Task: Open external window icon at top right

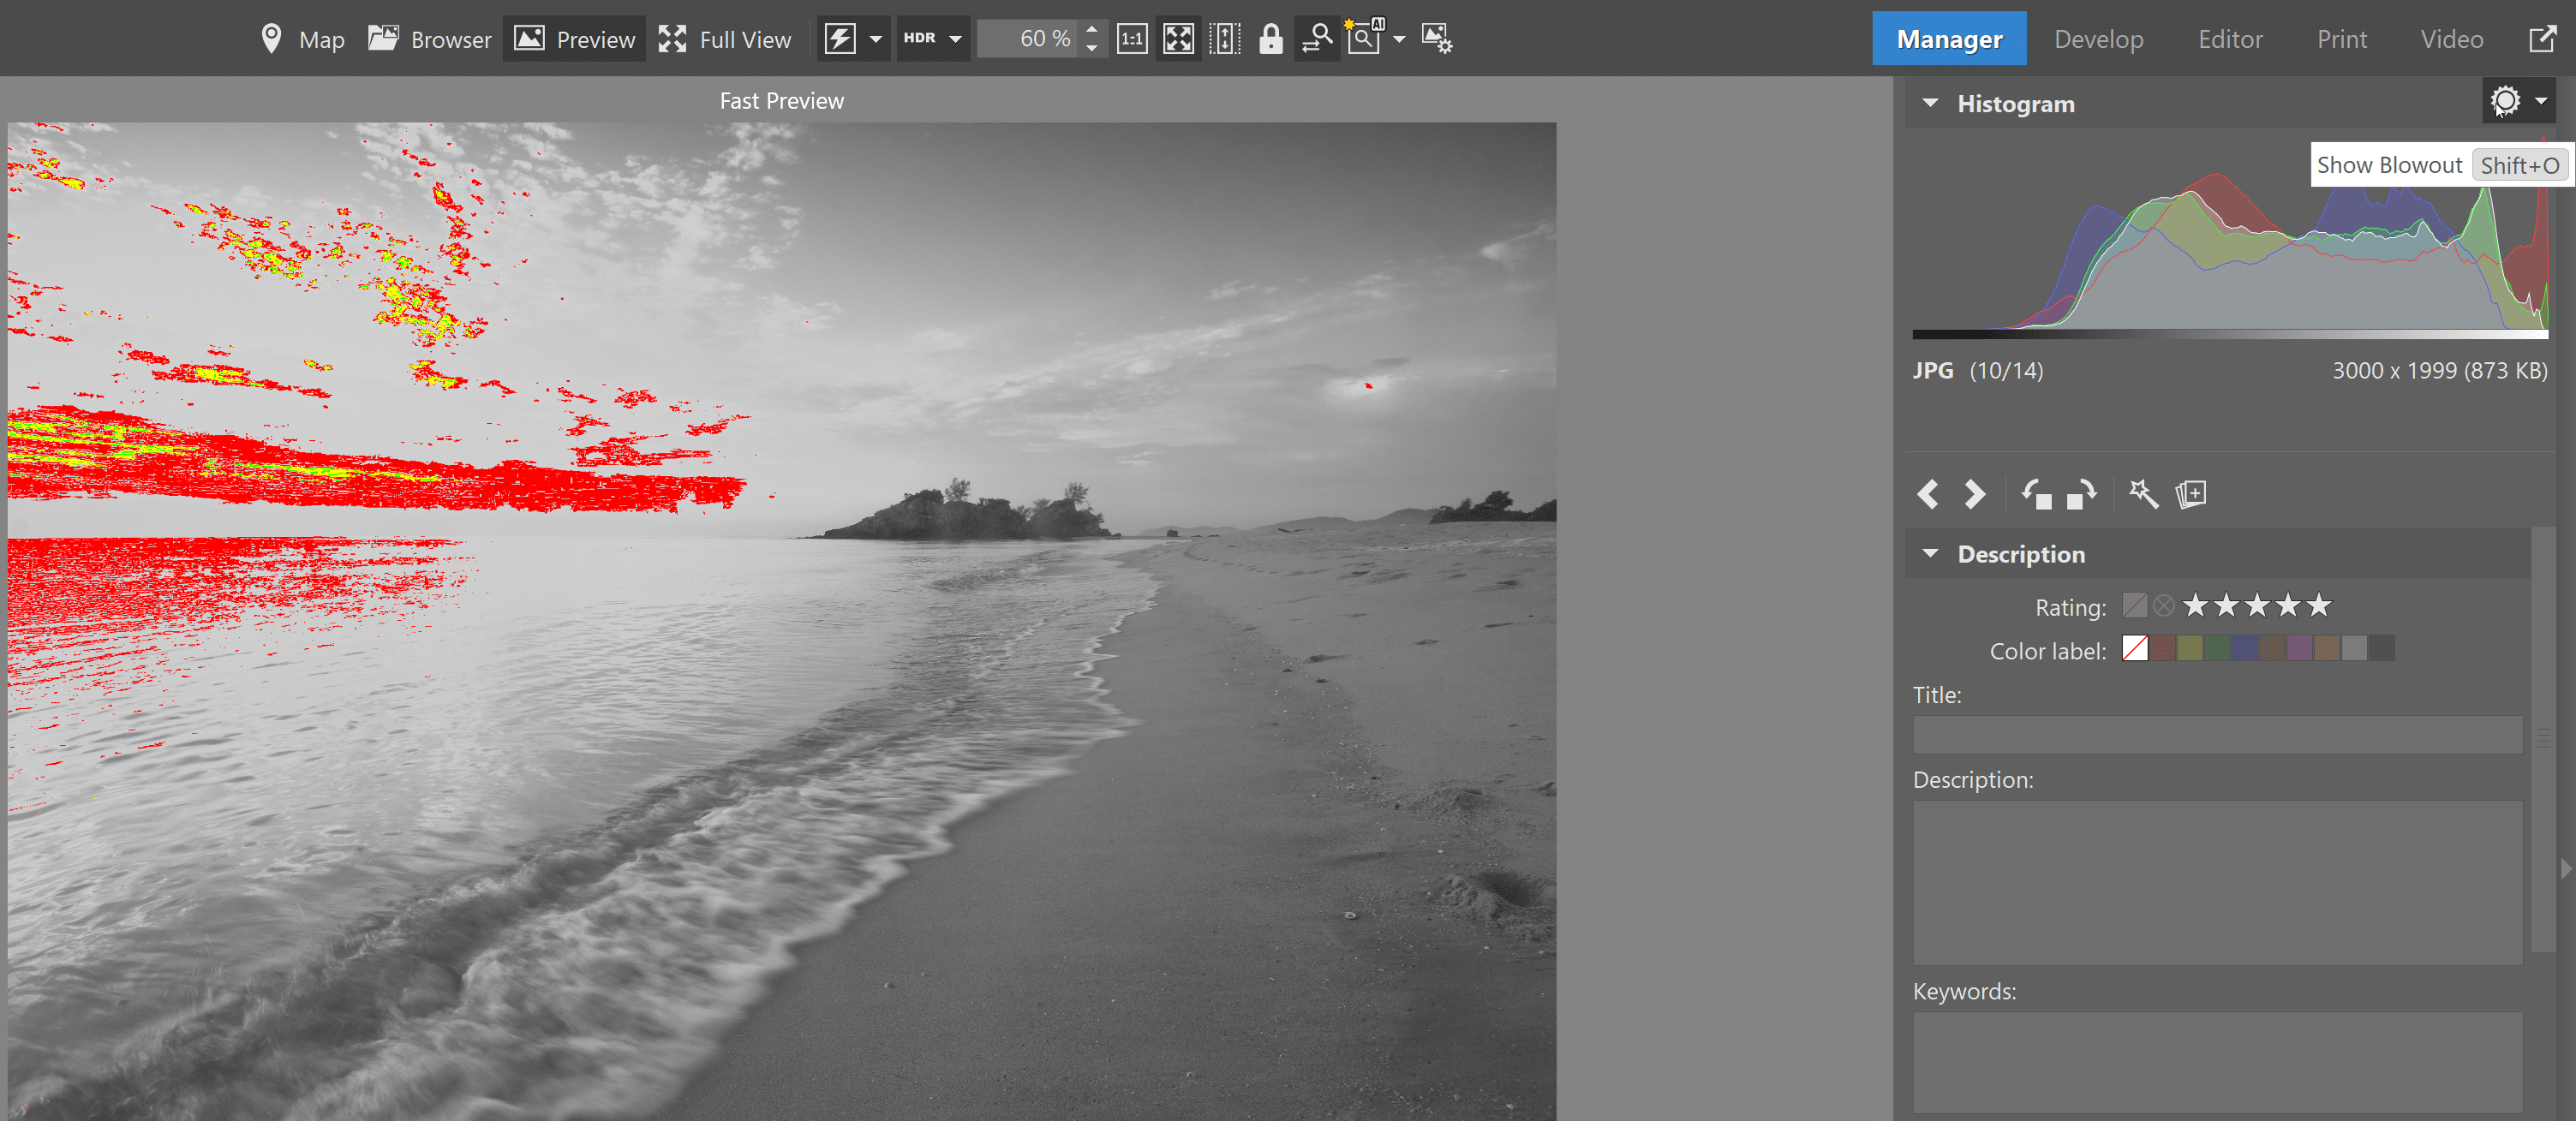Action: [x=2542, y=39]
